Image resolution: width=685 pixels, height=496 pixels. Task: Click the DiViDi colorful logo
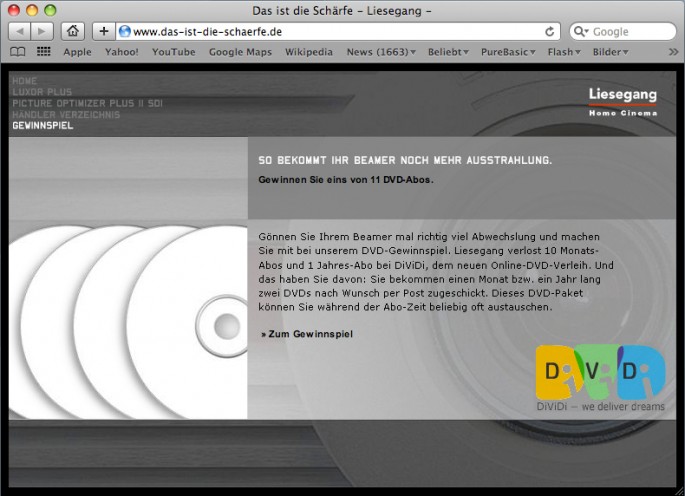coord(601,372)
